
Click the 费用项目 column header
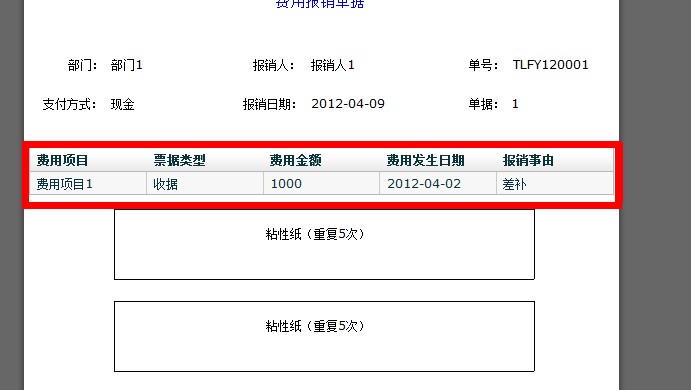click(x=88, y=160)
